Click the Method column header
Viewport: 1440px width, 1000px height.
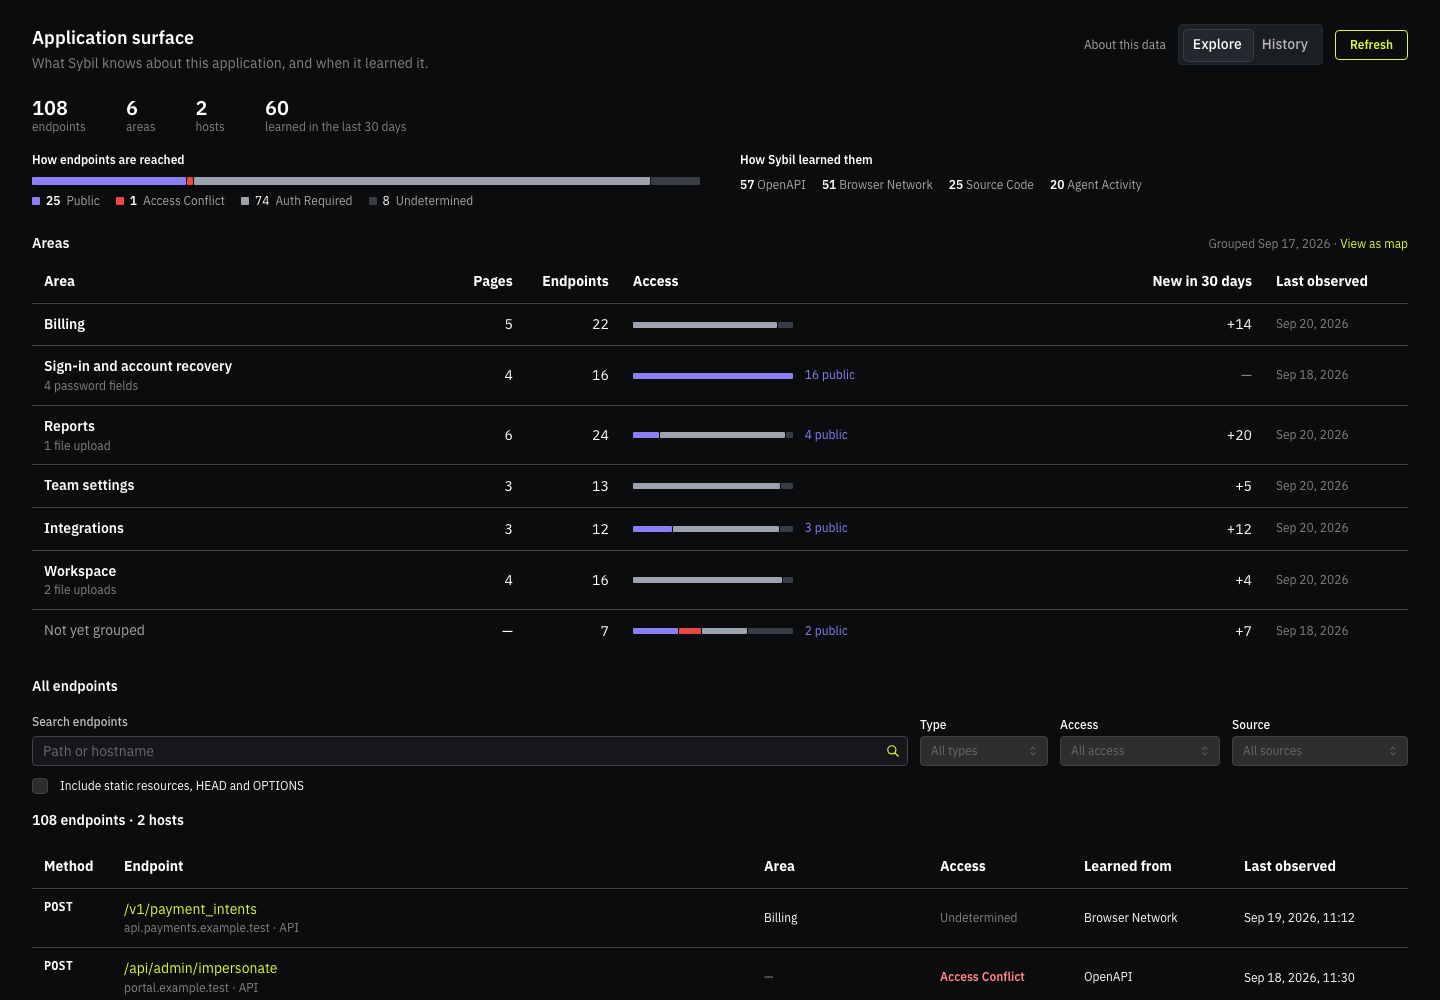click(x=68, y=866)
